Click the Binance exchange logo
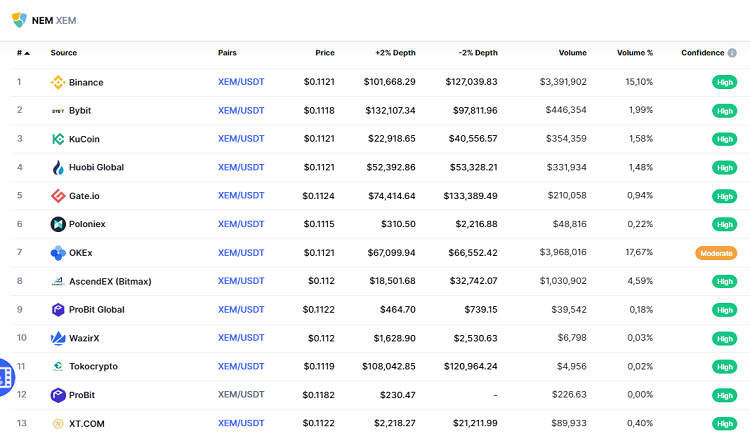This screenshot has height=436, width=750. coord(58,82)
